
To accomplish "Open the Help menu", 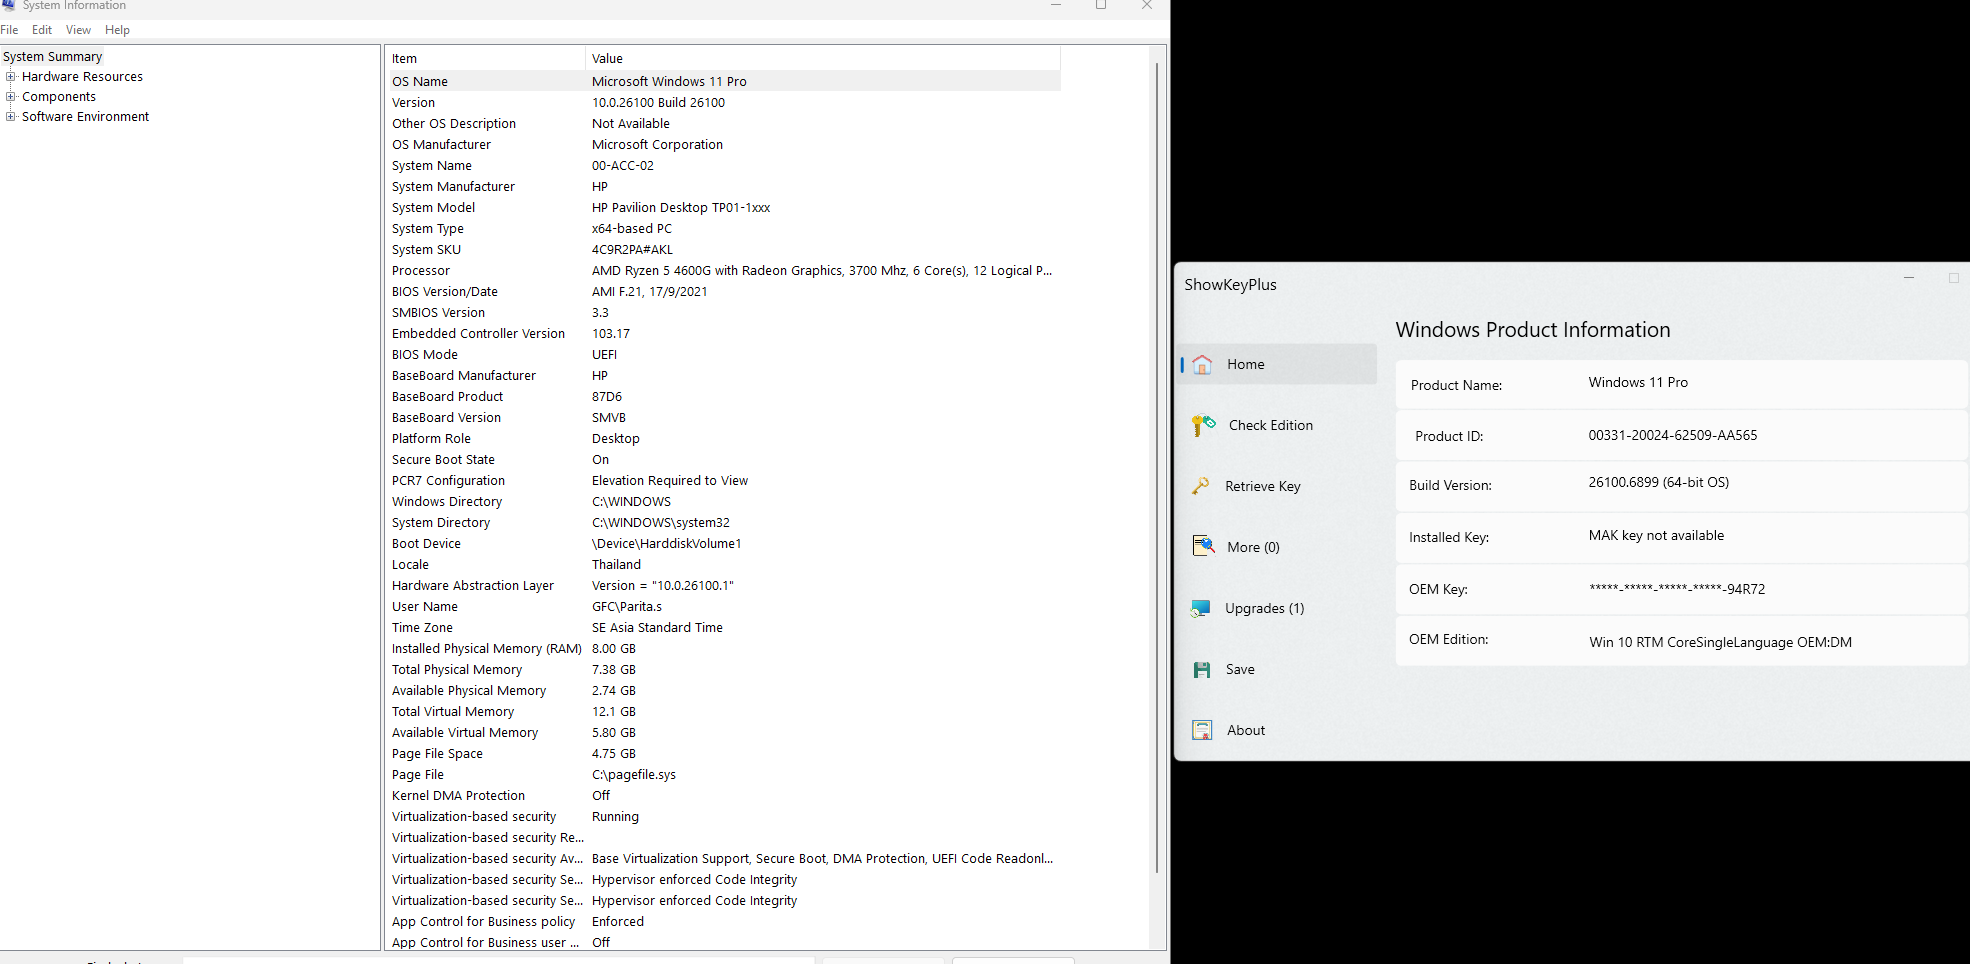I will [x=117, y=30].
